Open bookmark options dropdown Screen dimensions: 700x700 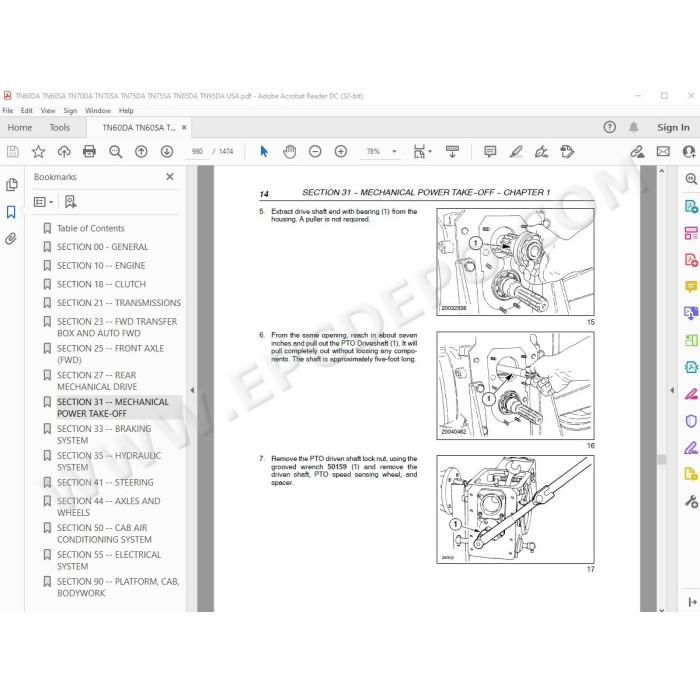pyautogui.click(x=43, y=202)
